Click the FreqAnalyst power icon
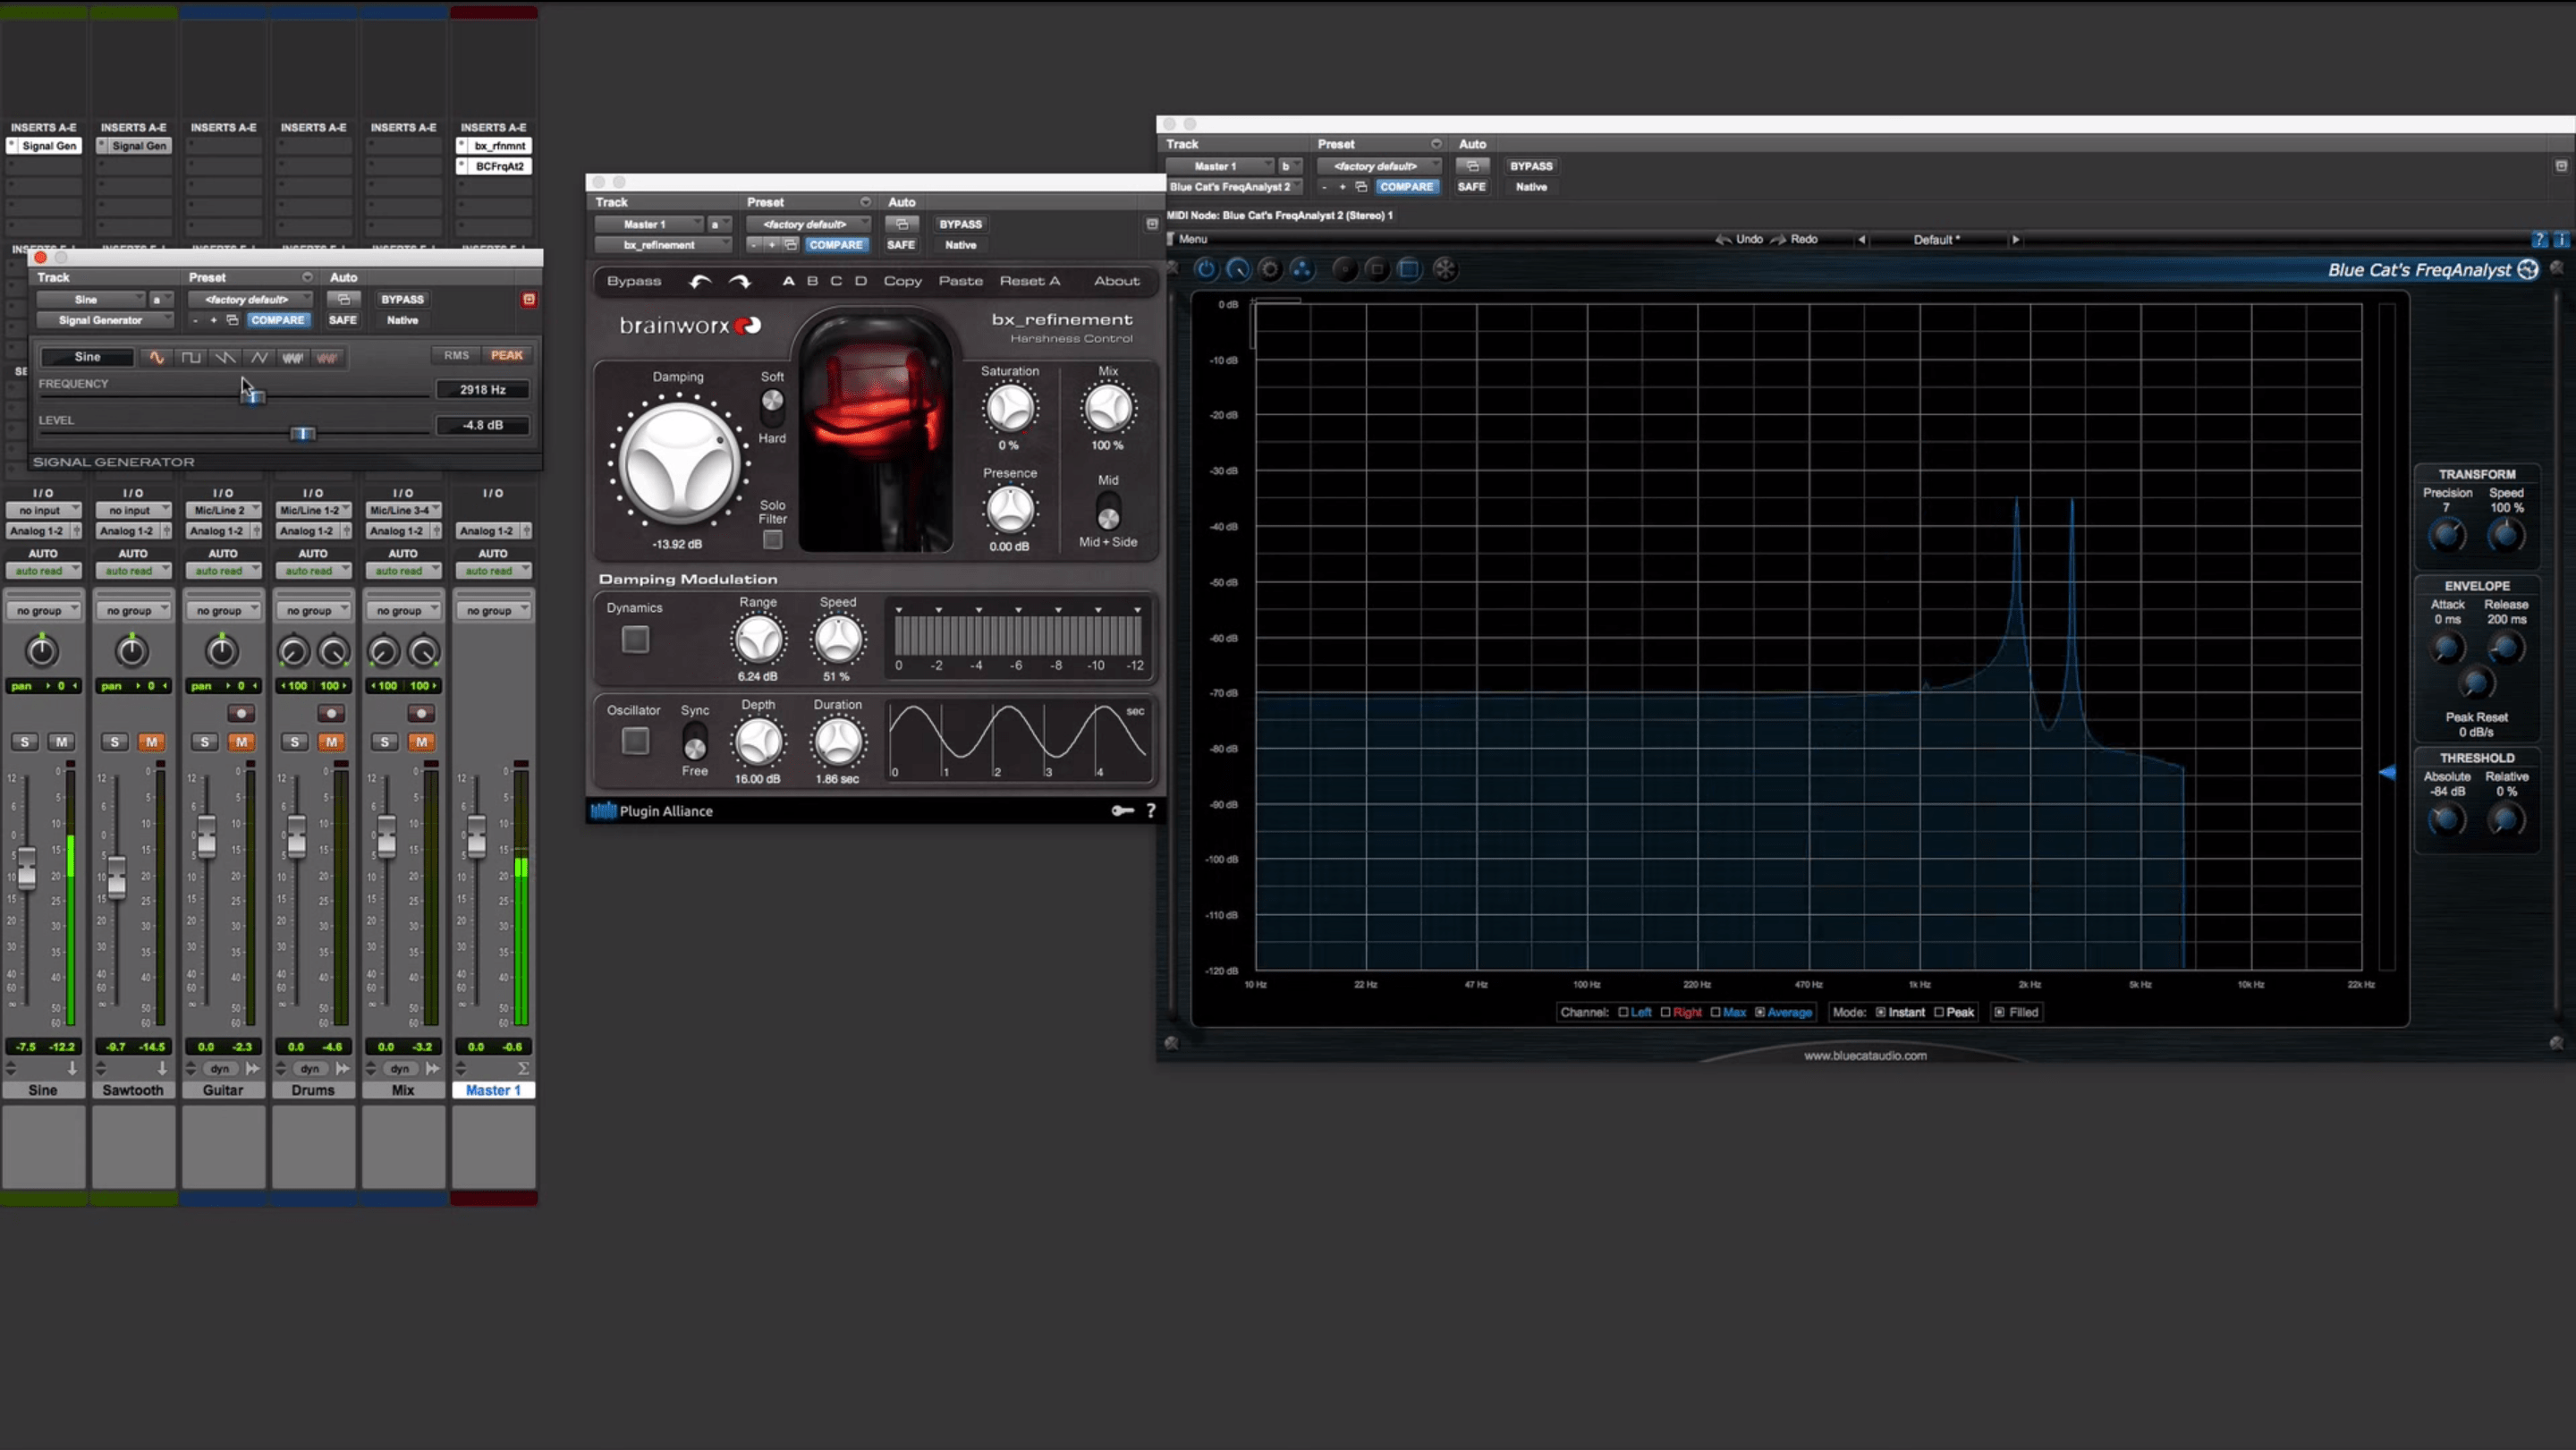2576x1450 pixels. pos(1206,269)
